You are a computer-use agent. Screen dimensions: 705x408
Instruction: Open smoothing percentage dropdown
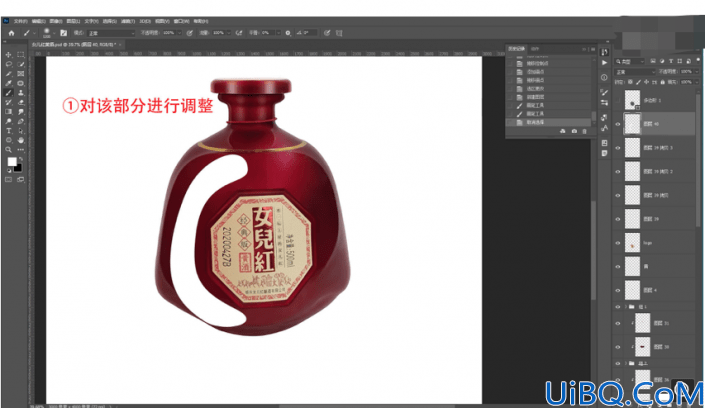pos(278,33)
